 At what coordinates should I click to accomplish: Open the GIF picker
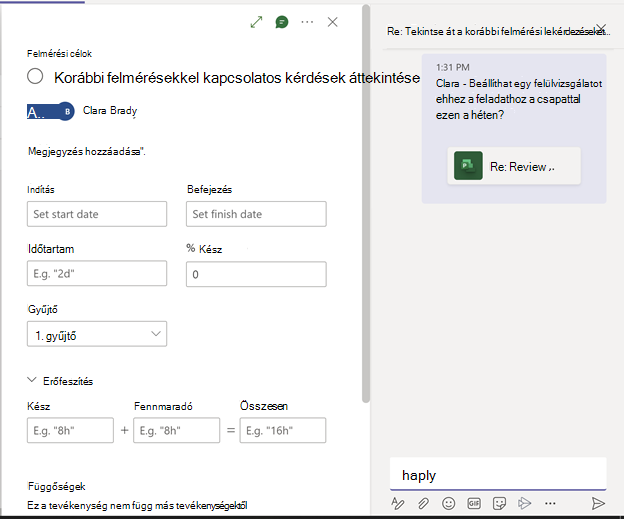pos(474,503)
